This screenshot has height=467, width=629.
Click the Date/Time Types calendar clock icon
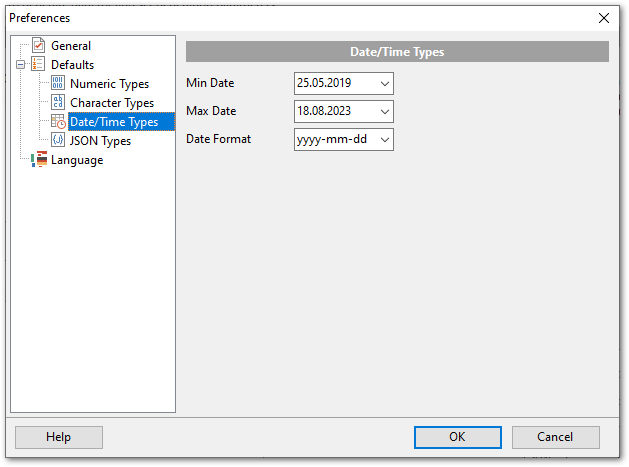tap(58, 122)
